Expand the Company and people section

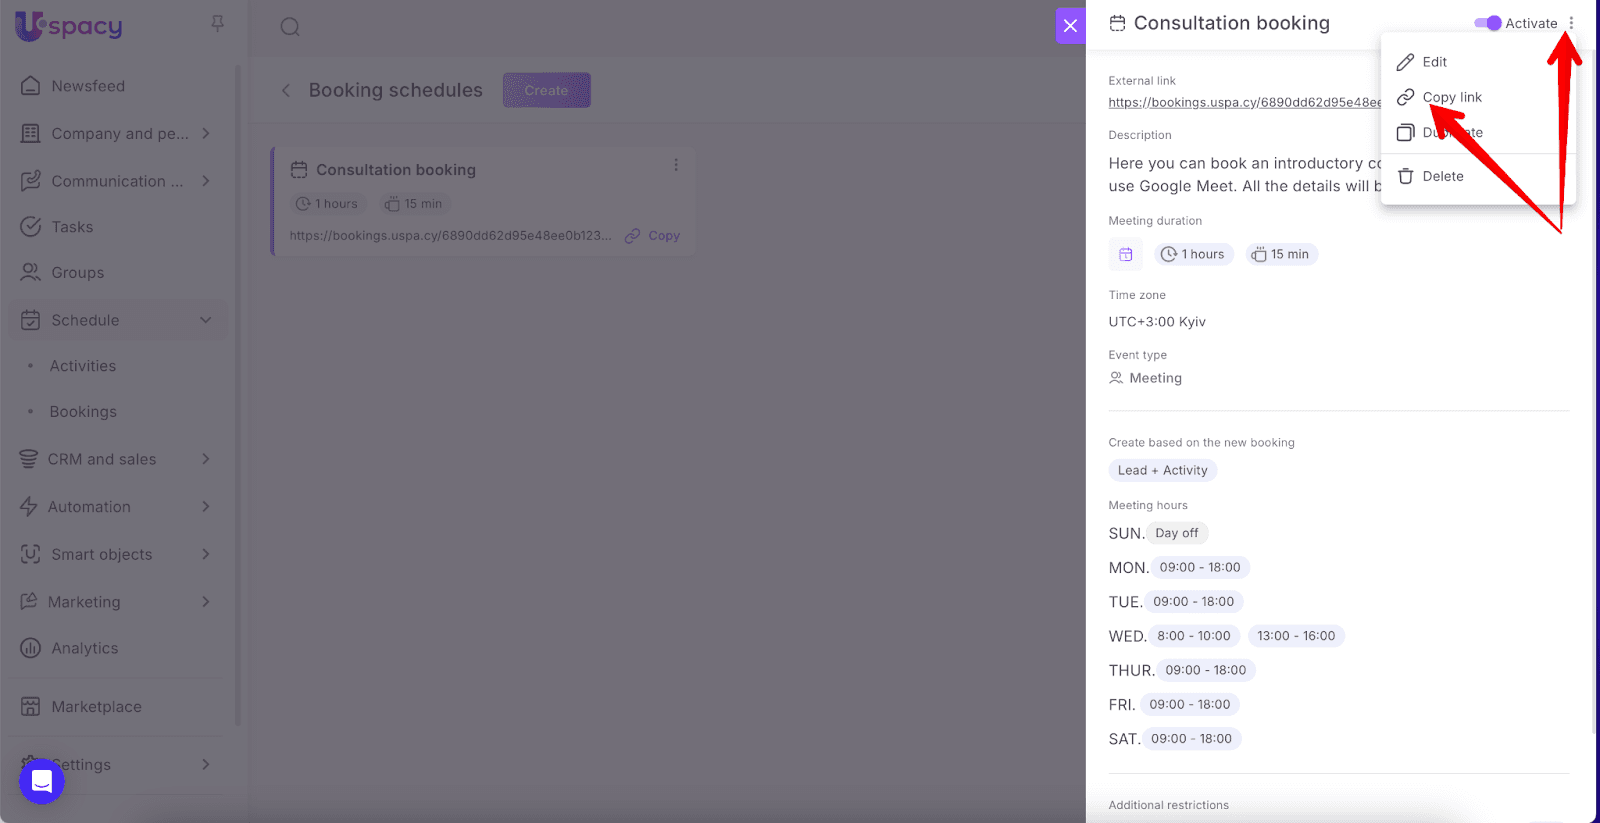(206, 133)
